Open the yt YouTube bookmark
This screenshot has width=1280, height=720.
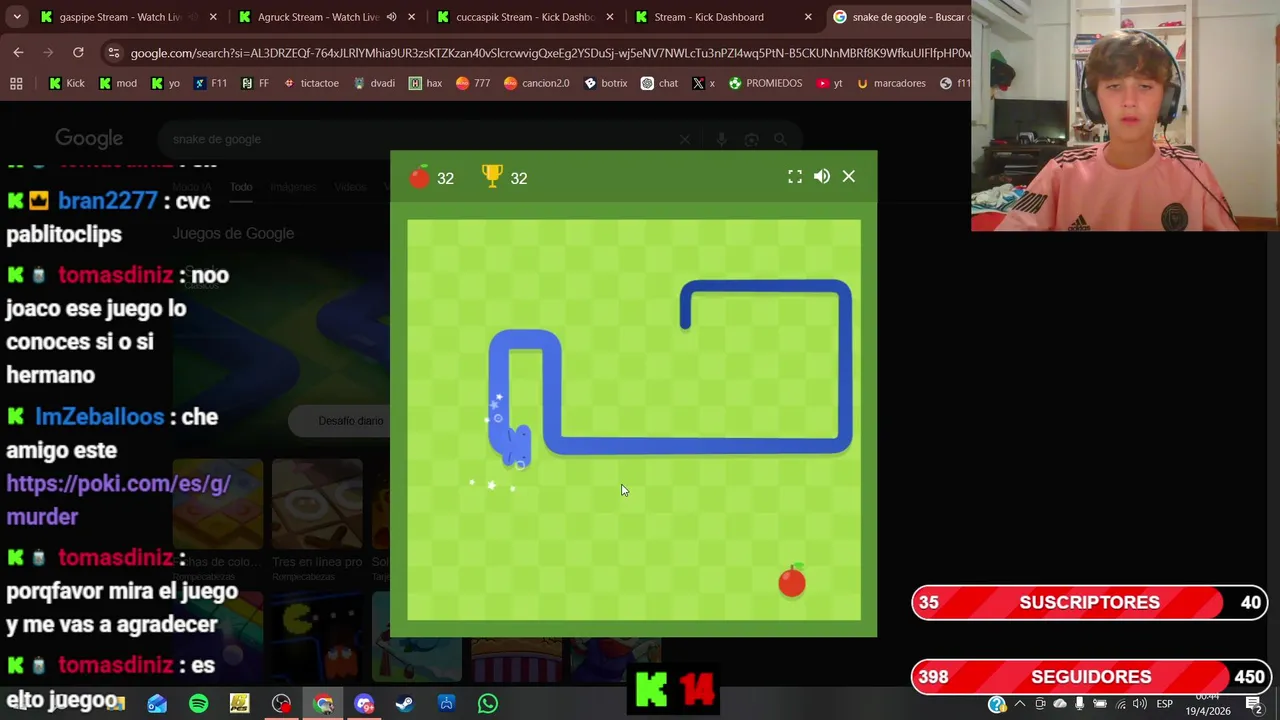(x=829, y=83)
